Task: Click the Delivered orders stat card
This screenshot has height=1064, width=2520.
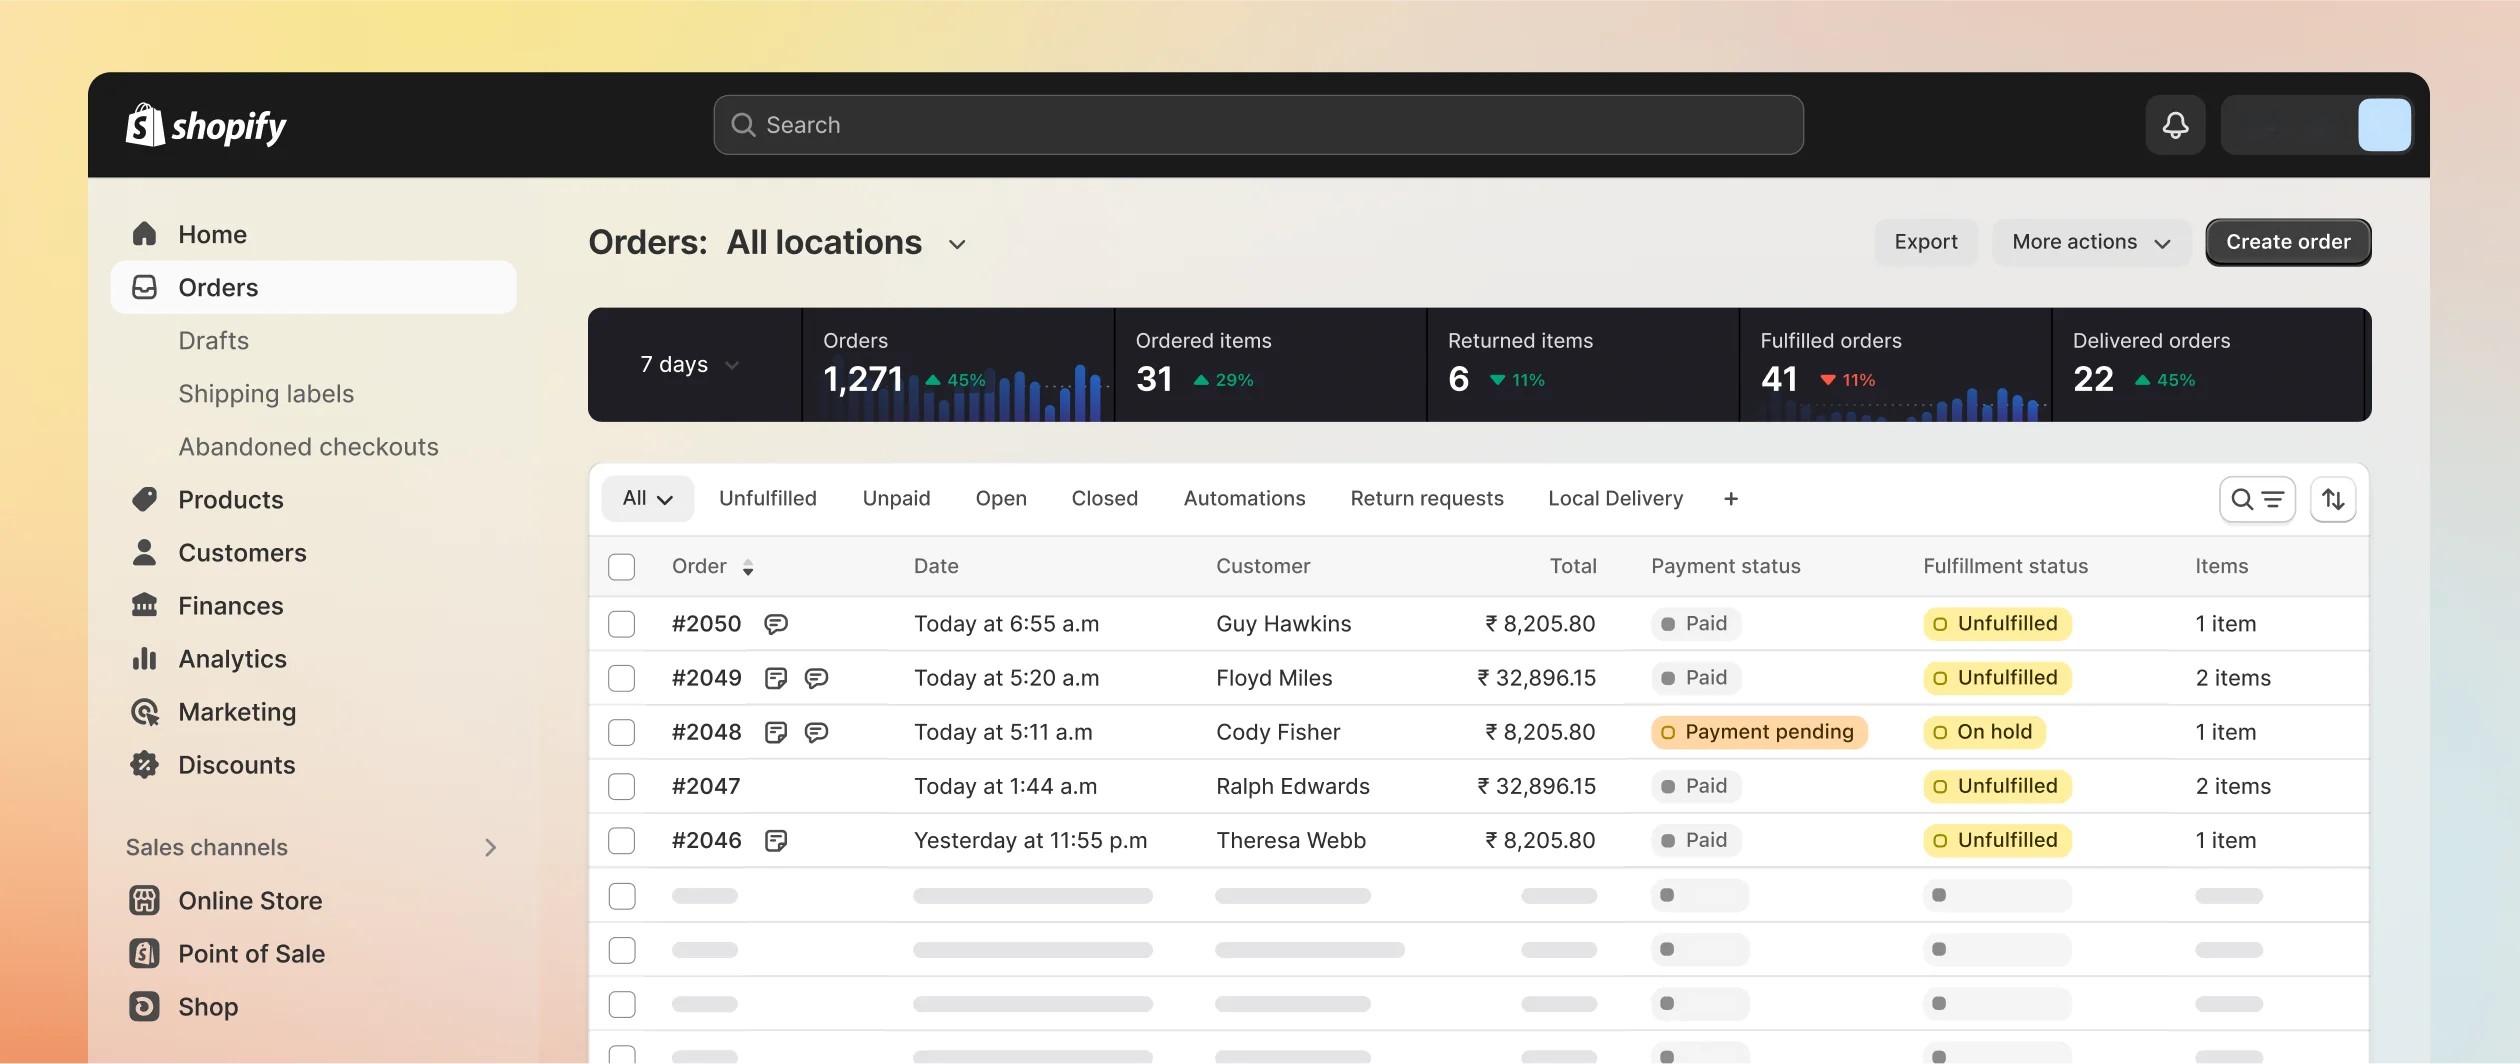Action: click(x=2208, y=365)
